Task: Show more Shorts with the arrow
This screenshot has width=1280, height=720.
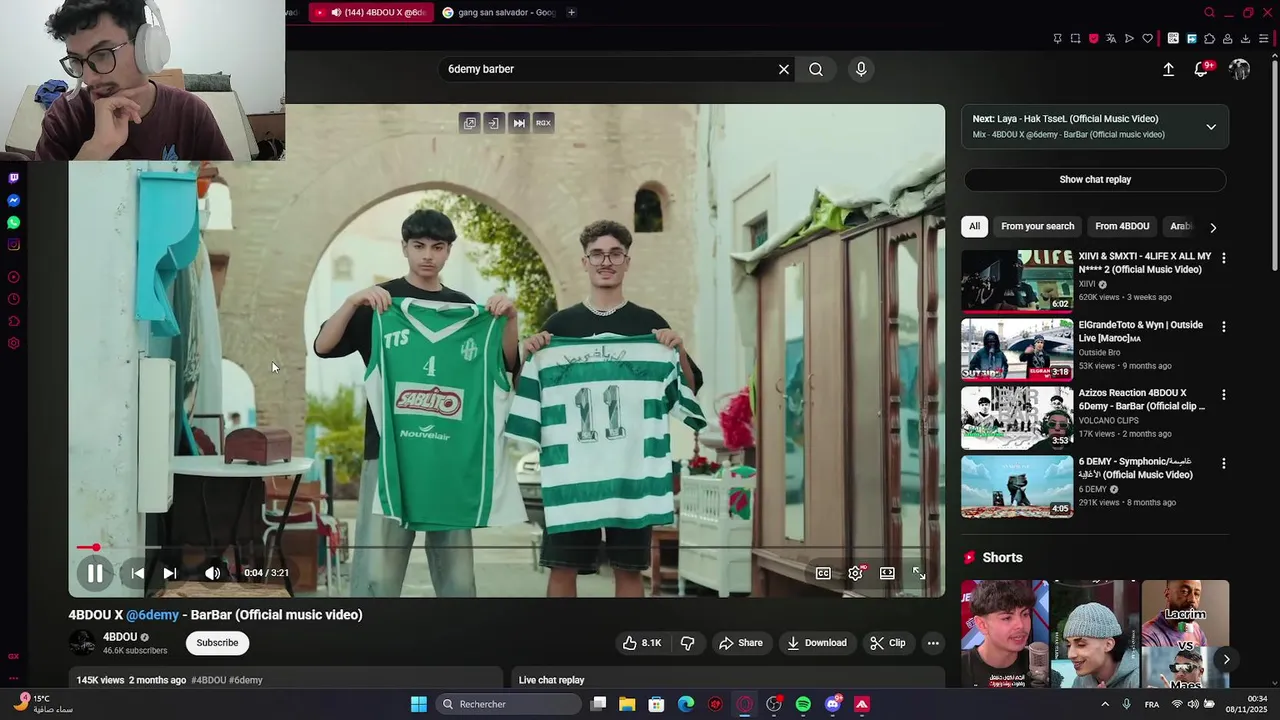Action: 1226,659
